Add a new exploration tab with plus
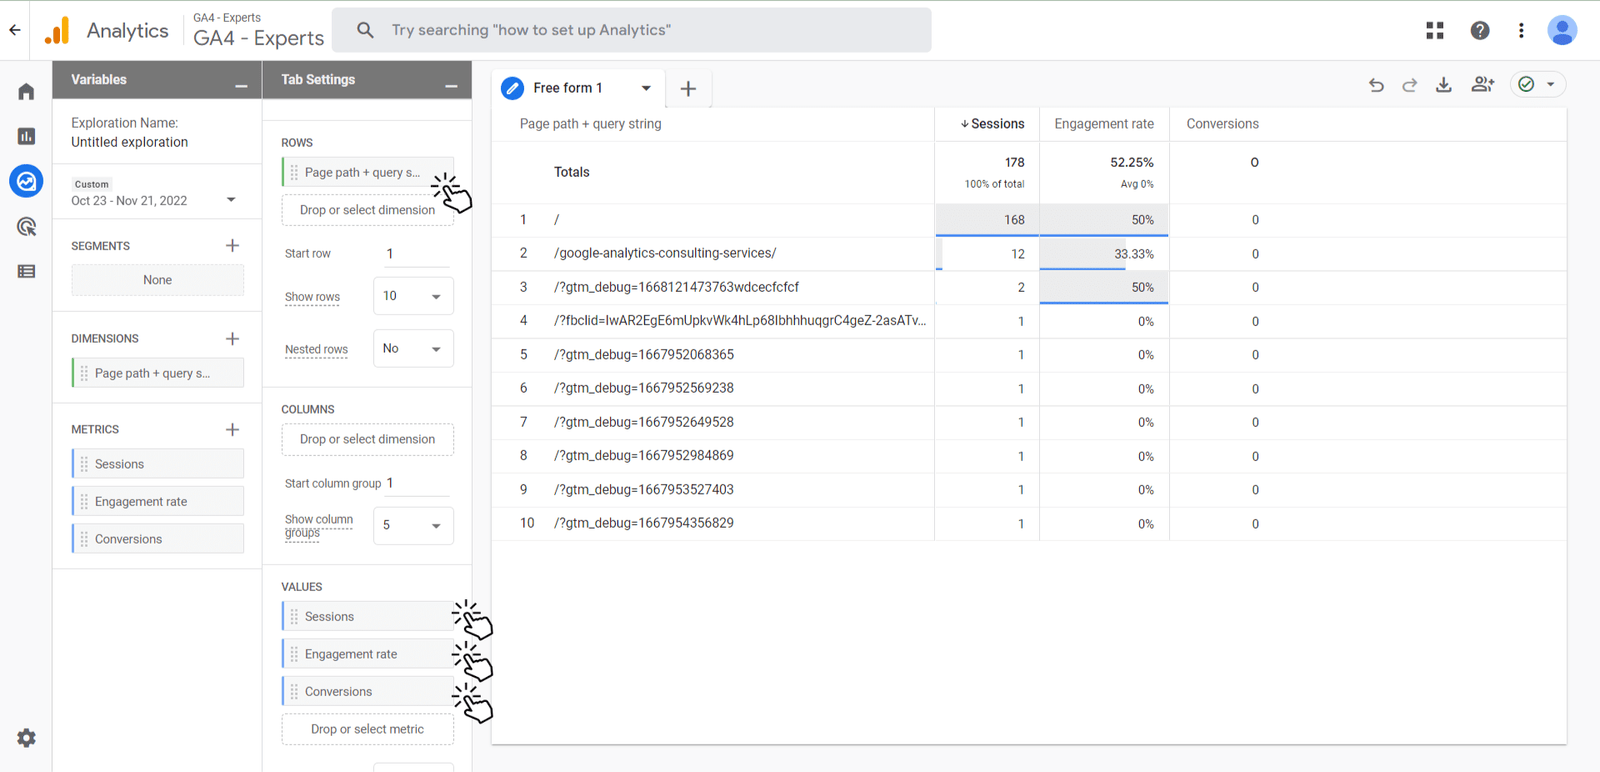The width and height of the screenshot is (1600, 772). click(688, 89)
